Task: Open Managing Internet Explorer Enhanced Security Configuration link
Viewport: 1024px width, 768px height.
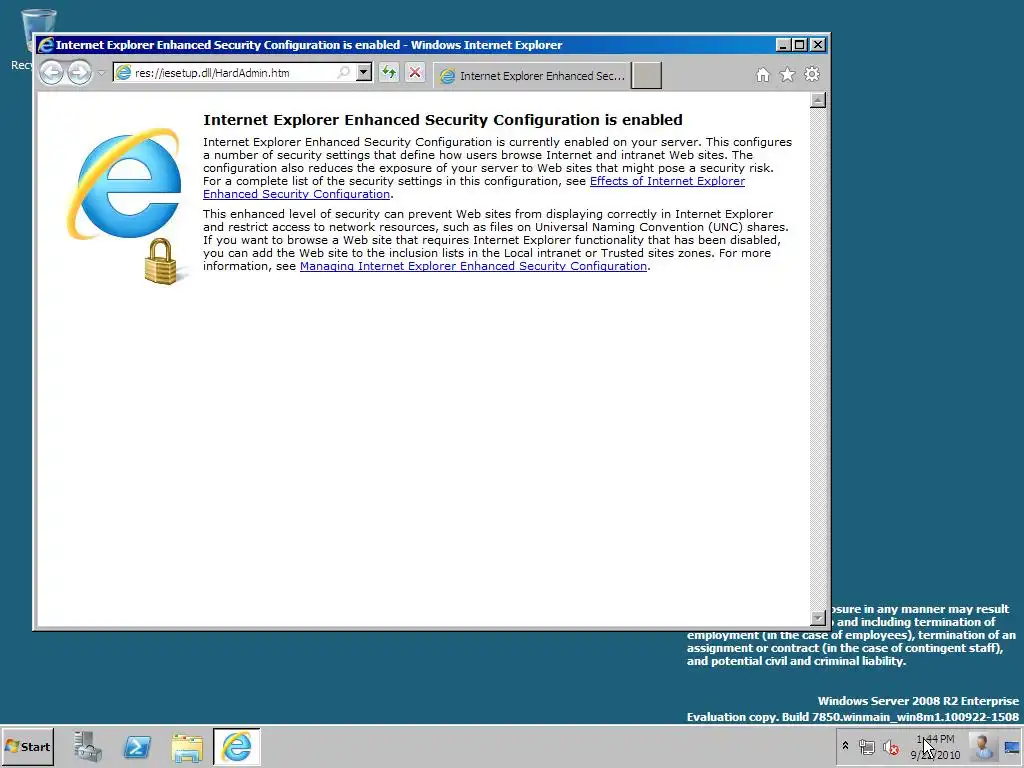Action: point(473,266)
